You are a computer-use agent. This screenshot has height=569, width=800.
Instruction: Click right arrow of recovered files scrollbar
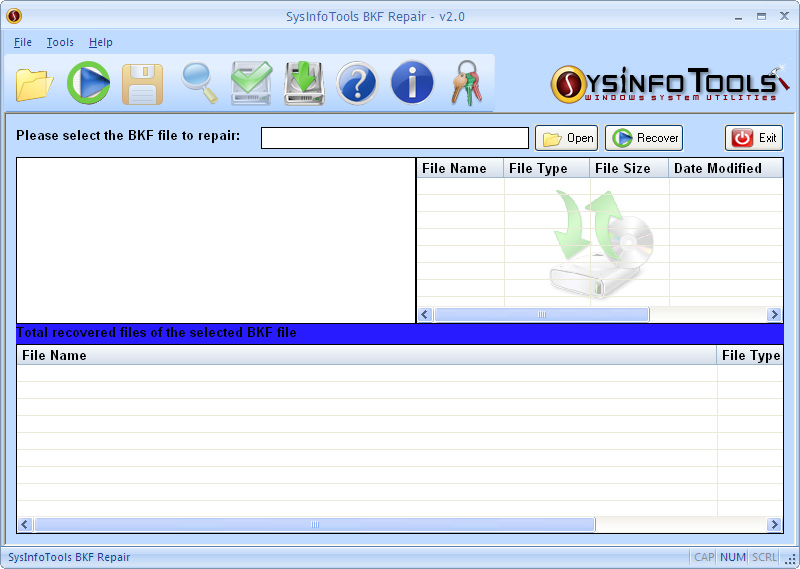774,525
